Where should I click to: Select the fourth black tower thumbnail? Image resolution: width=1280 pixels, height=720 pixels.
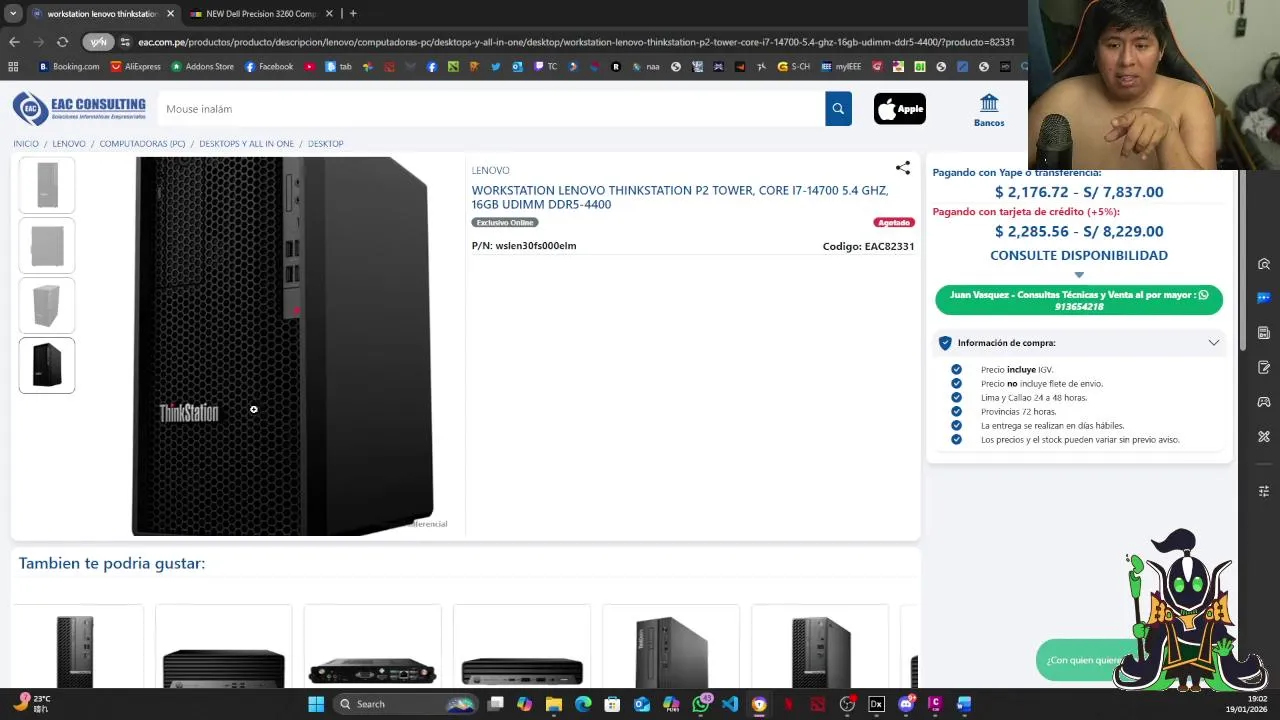pos(47,366)
